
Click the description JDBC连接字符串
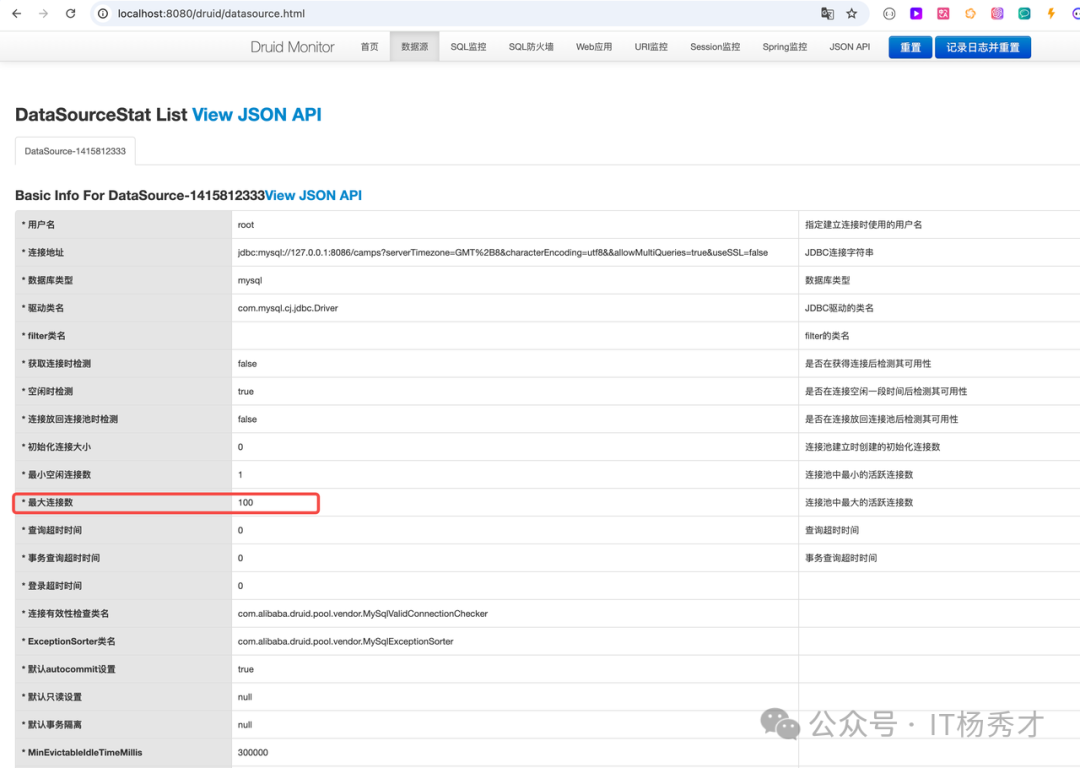839,252
